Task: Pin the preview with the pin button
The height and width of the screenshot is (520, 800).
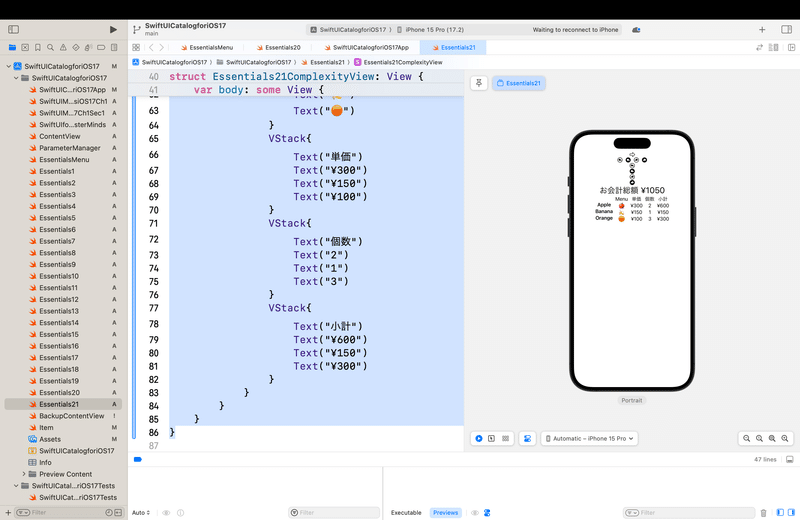Action: [479, 83]
